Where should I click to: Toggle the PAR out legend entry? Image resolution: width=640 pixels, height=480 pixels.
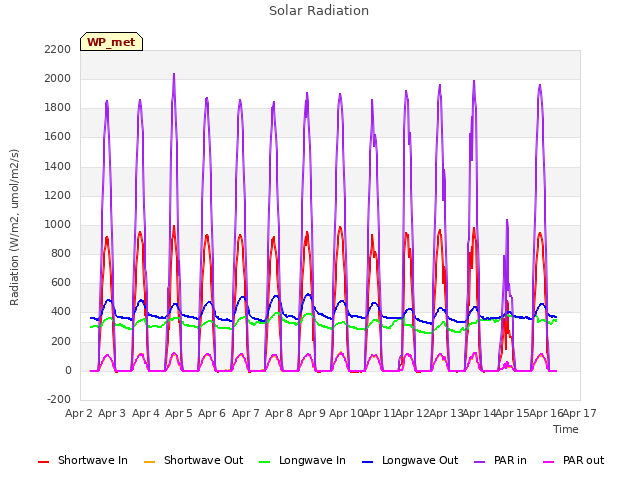(573, 460)
